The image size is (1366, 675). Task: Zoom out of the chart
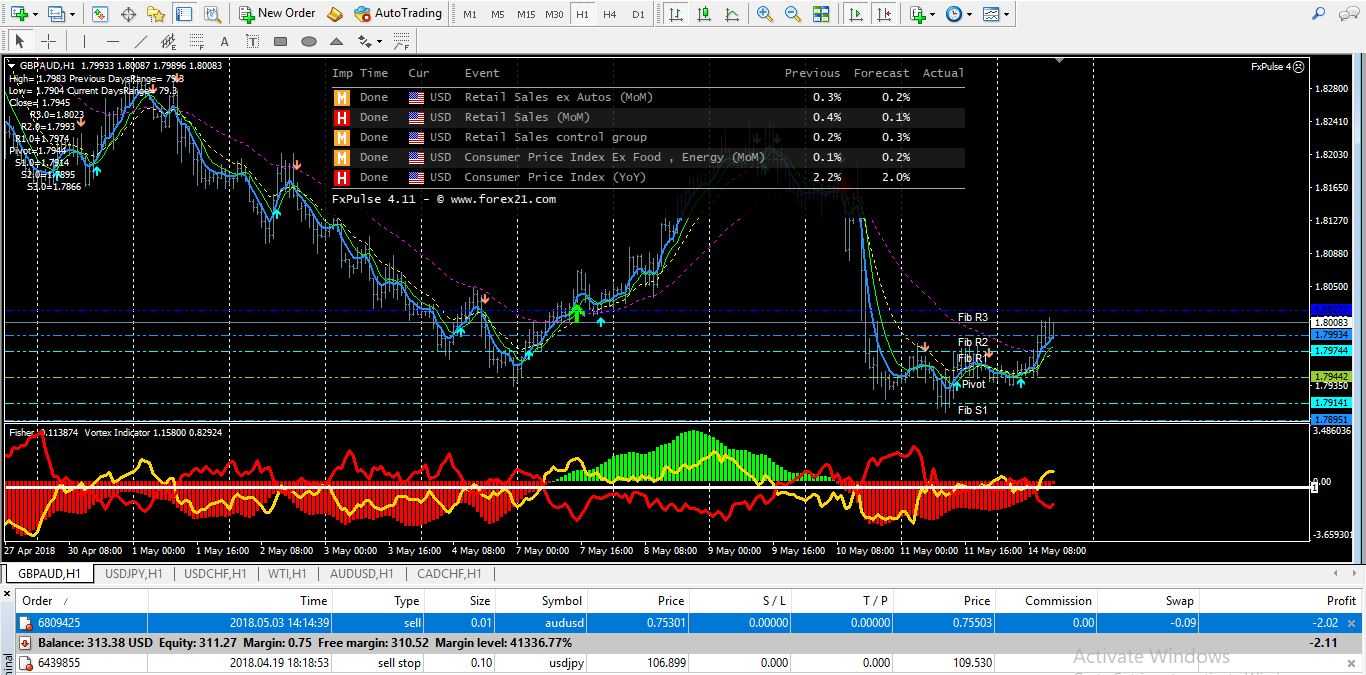click(793, 14)
